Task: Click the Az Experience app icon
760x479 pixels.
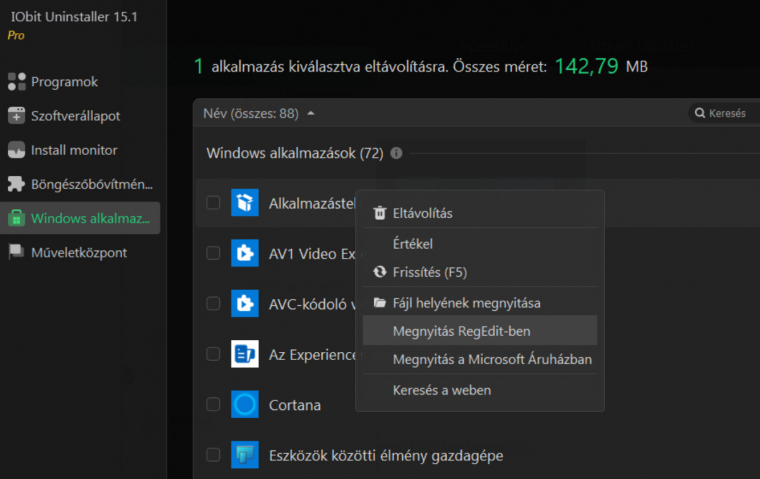Action: click(245, 354)
